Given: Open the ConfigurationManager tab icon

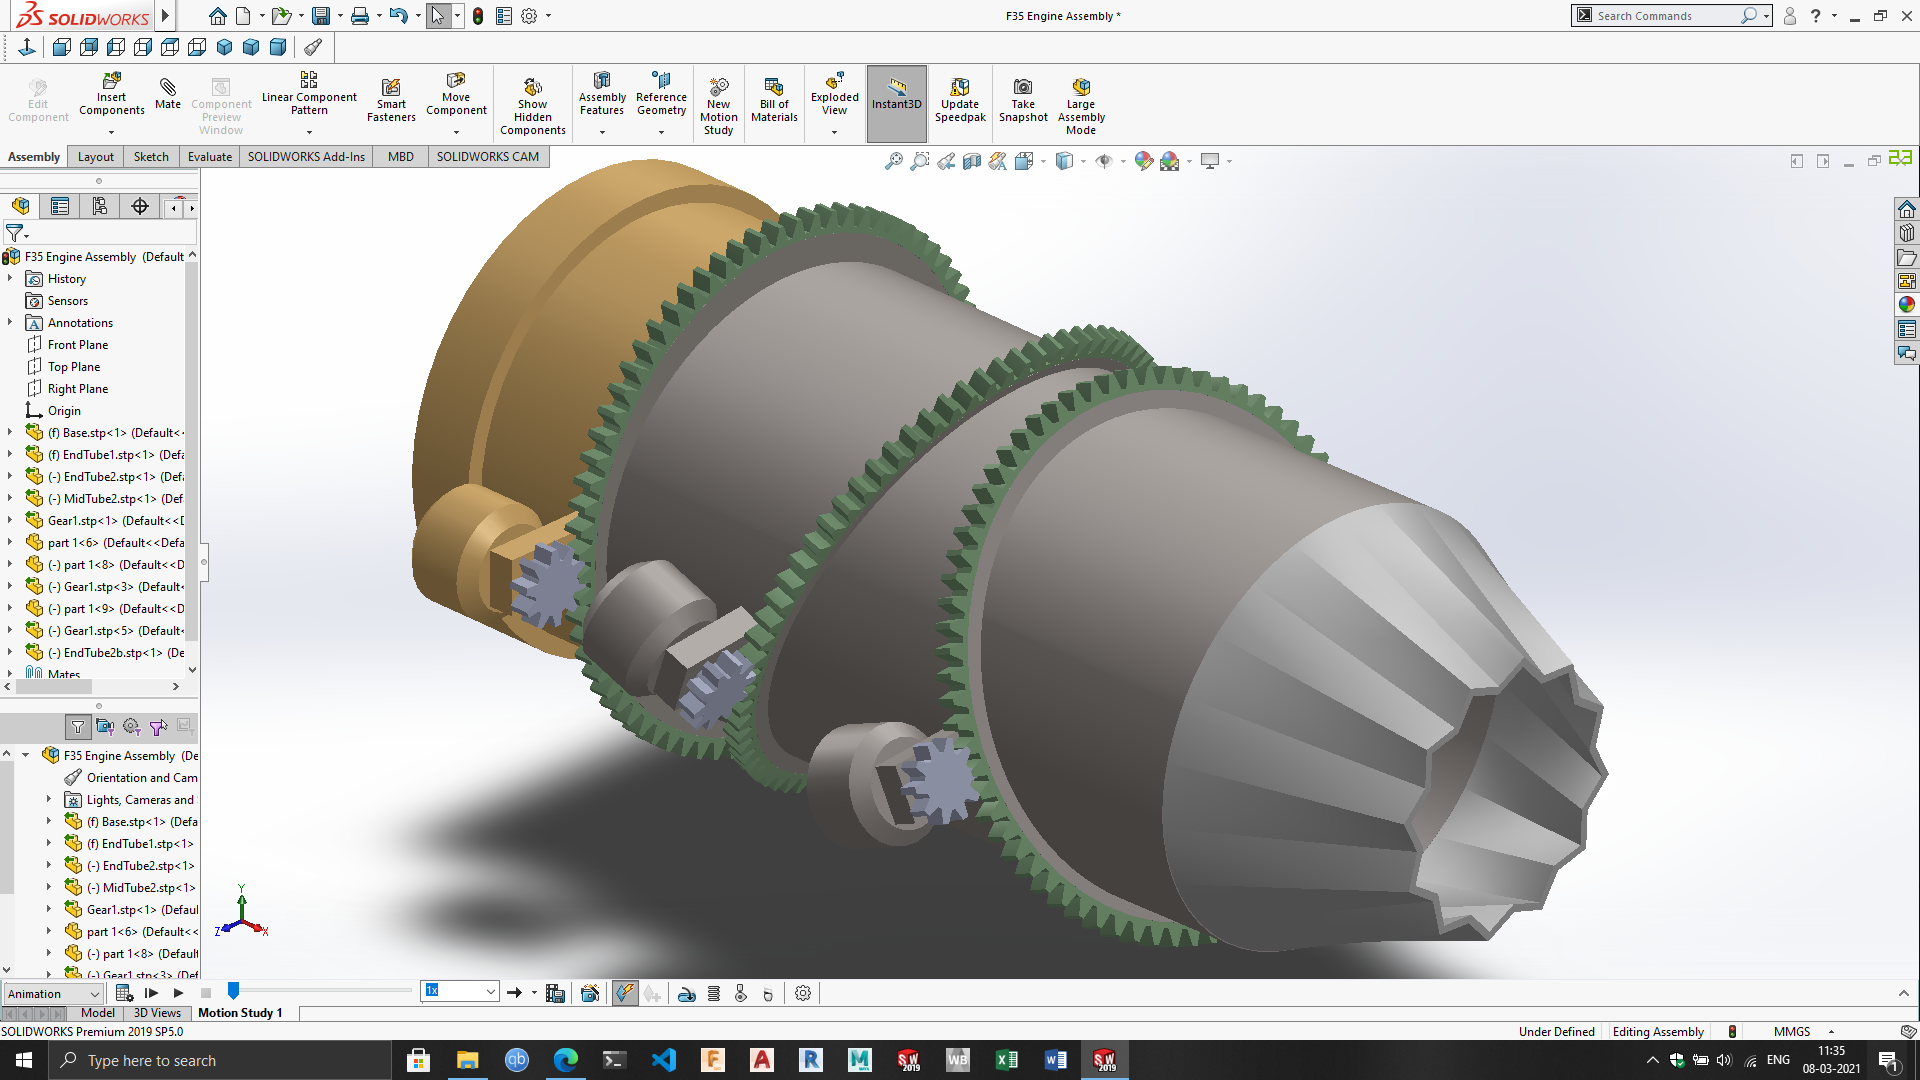Looking at the screenshot, I should pyautogui.click(x=100, y=206).
